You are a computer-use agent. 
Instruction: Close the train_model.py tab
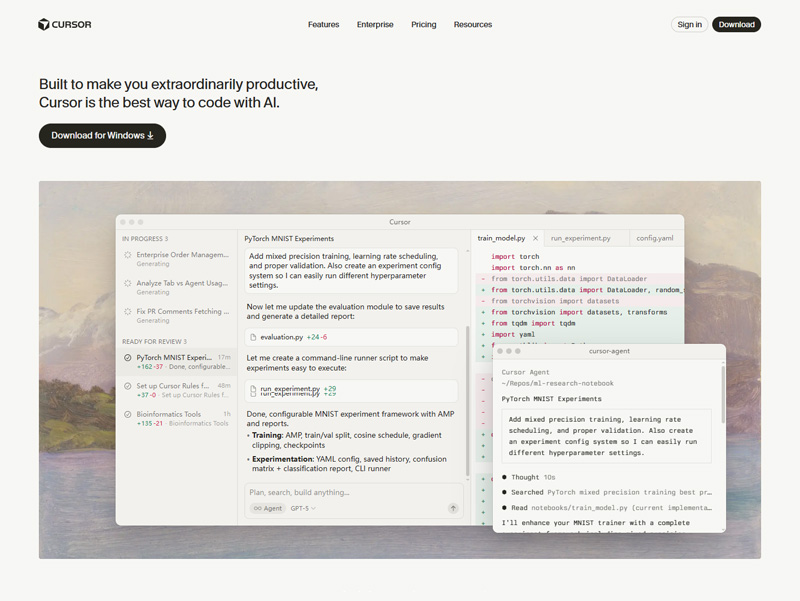(536, 239)
